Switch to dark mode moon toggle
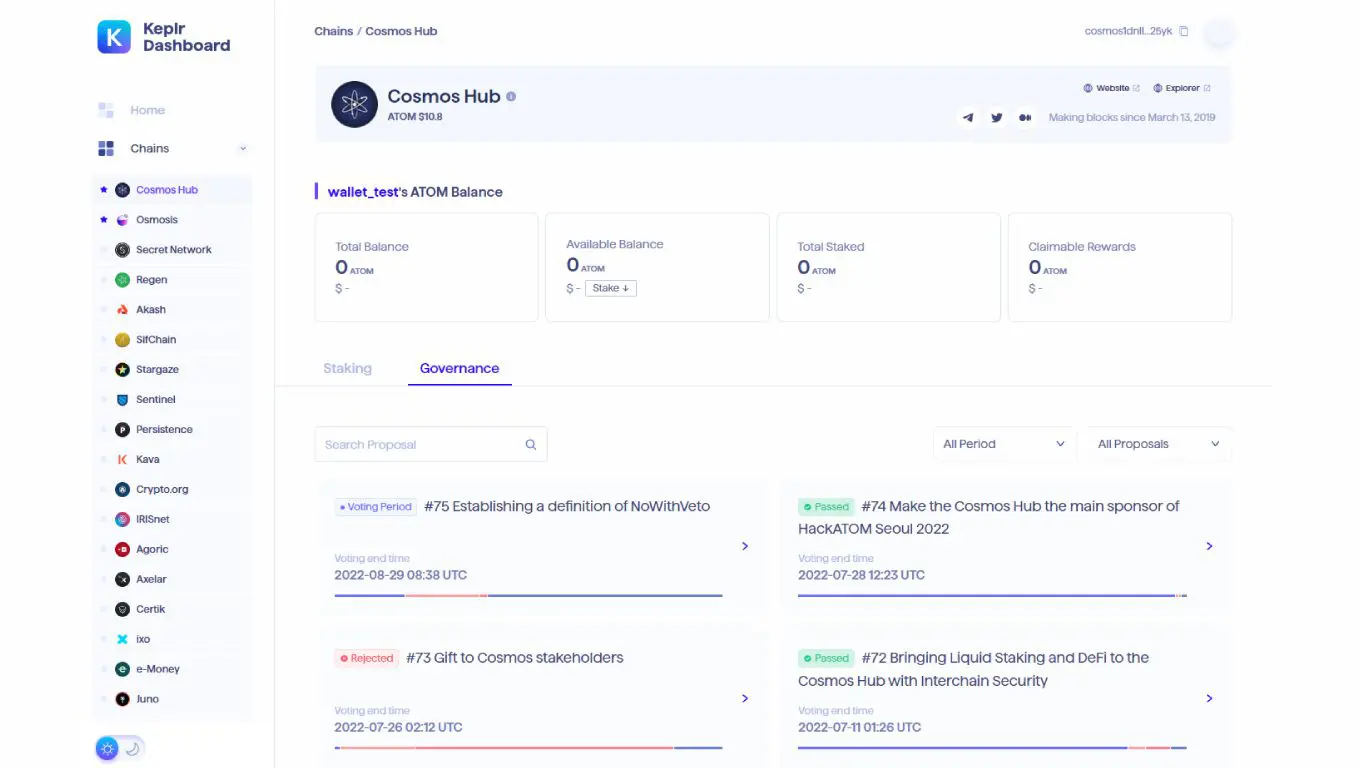The height and width of the screenshot is (768, 1360). [x=132, y=748]
